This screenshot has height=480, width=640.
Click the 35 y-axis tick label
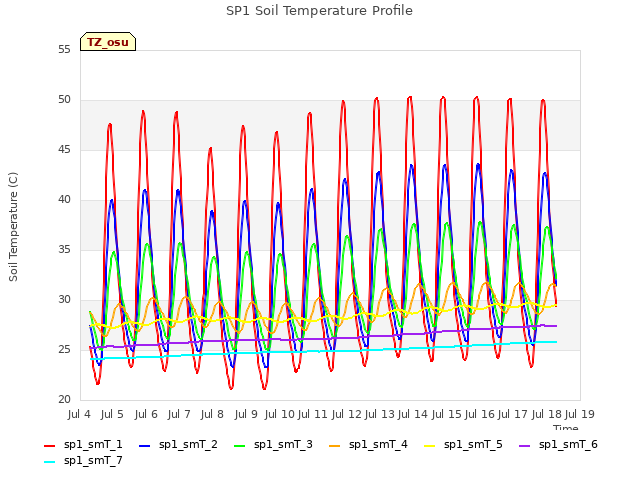tap(64, 250)
